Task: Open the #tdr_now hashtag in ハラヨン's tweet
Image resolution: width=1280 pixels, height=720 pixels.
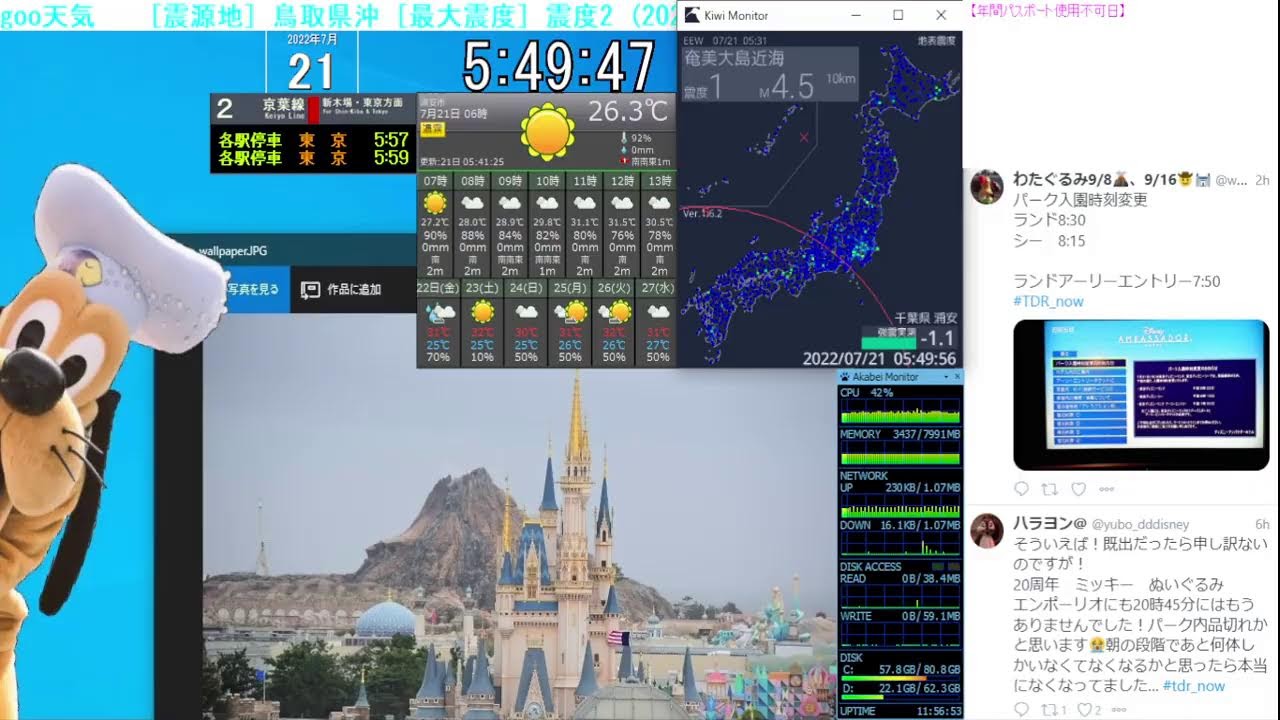Action: click(x=1194, y=686)
